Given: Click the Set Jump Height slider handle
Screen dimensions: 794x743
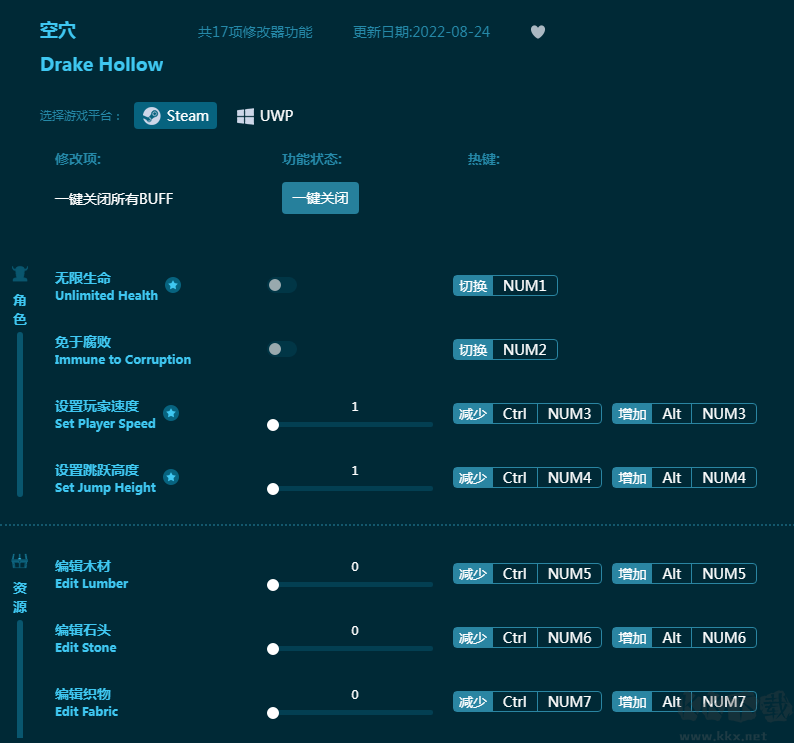Looking at the screenshot, I should click(x=273, y=489).
